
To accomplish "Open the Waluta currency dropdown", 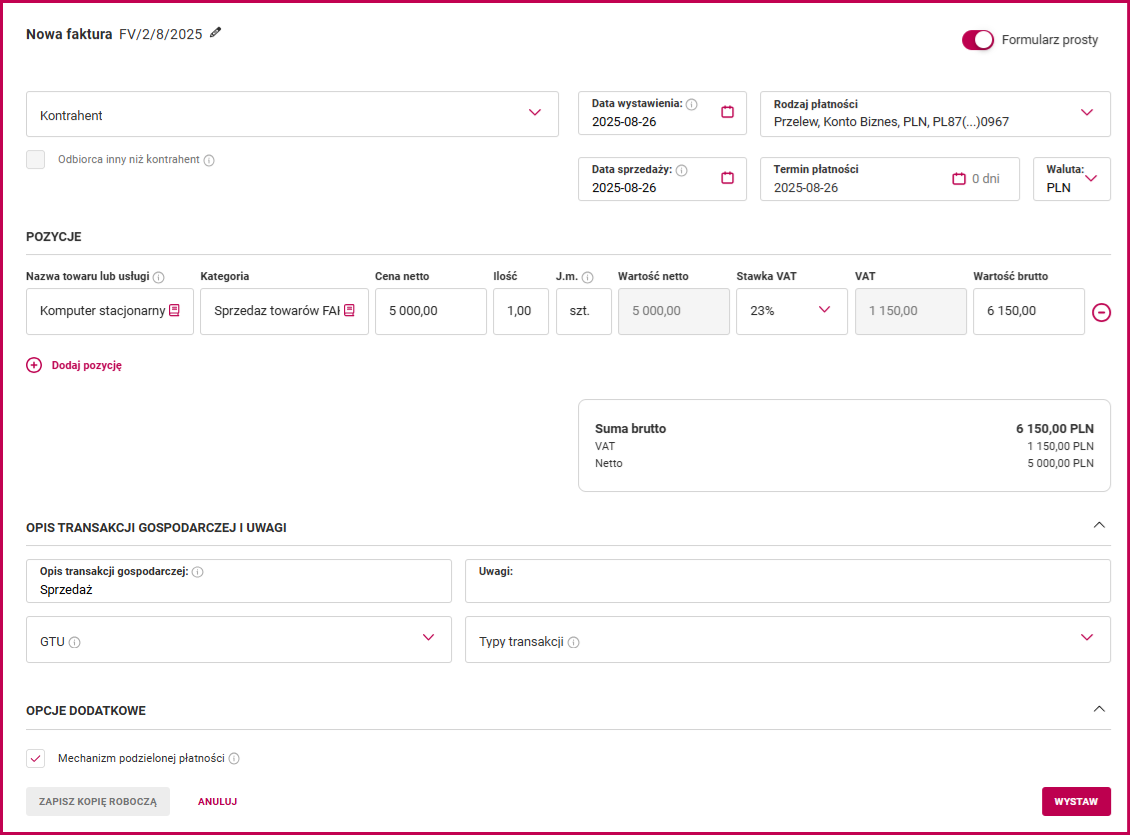I will [x=1072, y=179].
